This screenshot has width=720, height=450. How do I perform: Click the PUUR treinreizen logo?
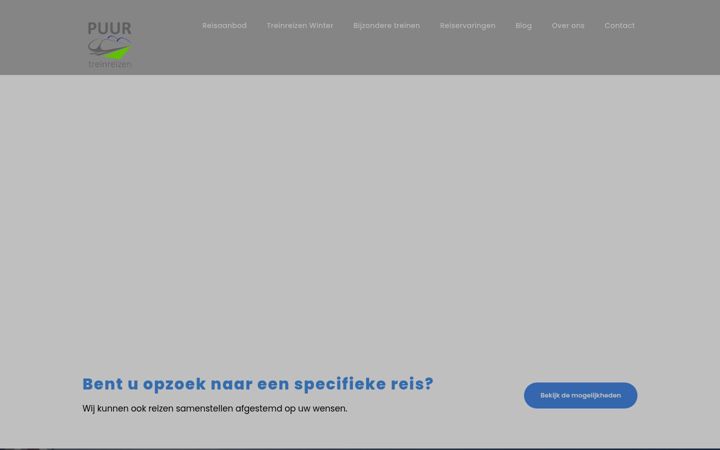(110, 45)
